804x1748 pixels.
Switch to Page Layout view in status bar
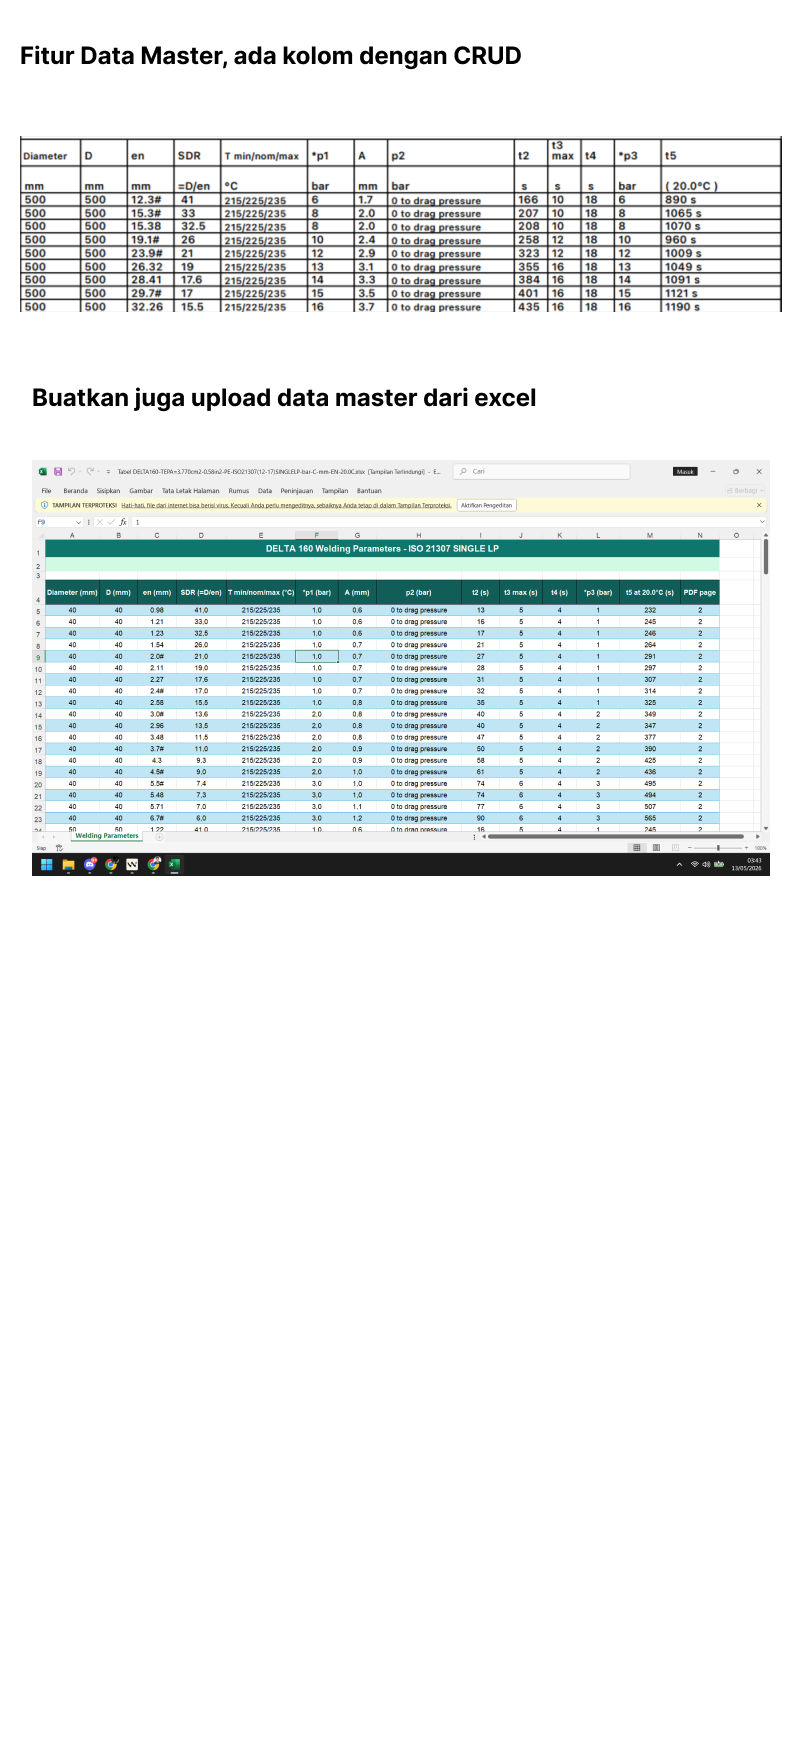656,847
